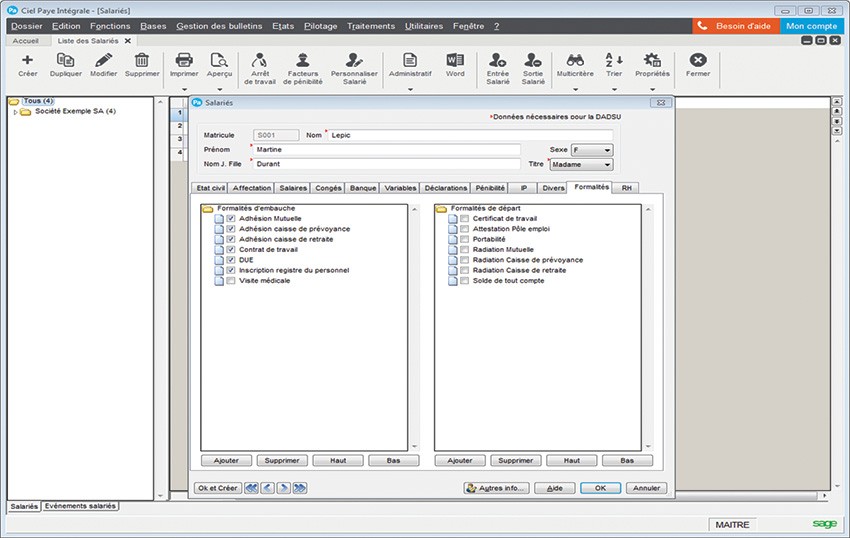850x538 pixels.
Task: Click the Dupliquer toolbar icon
Action: point(66,60)
